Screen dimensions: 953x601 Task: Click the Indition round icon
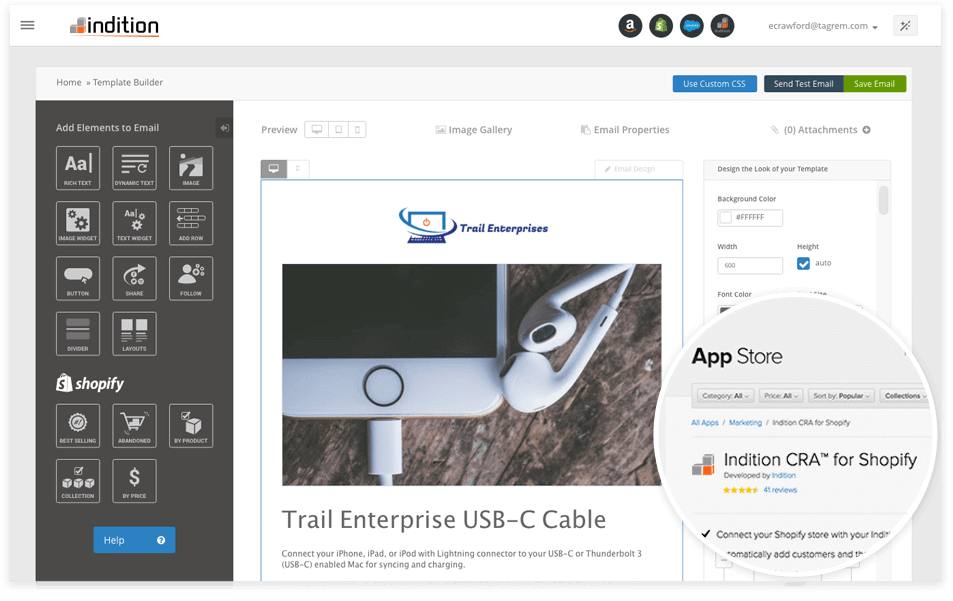pos(722,26)
